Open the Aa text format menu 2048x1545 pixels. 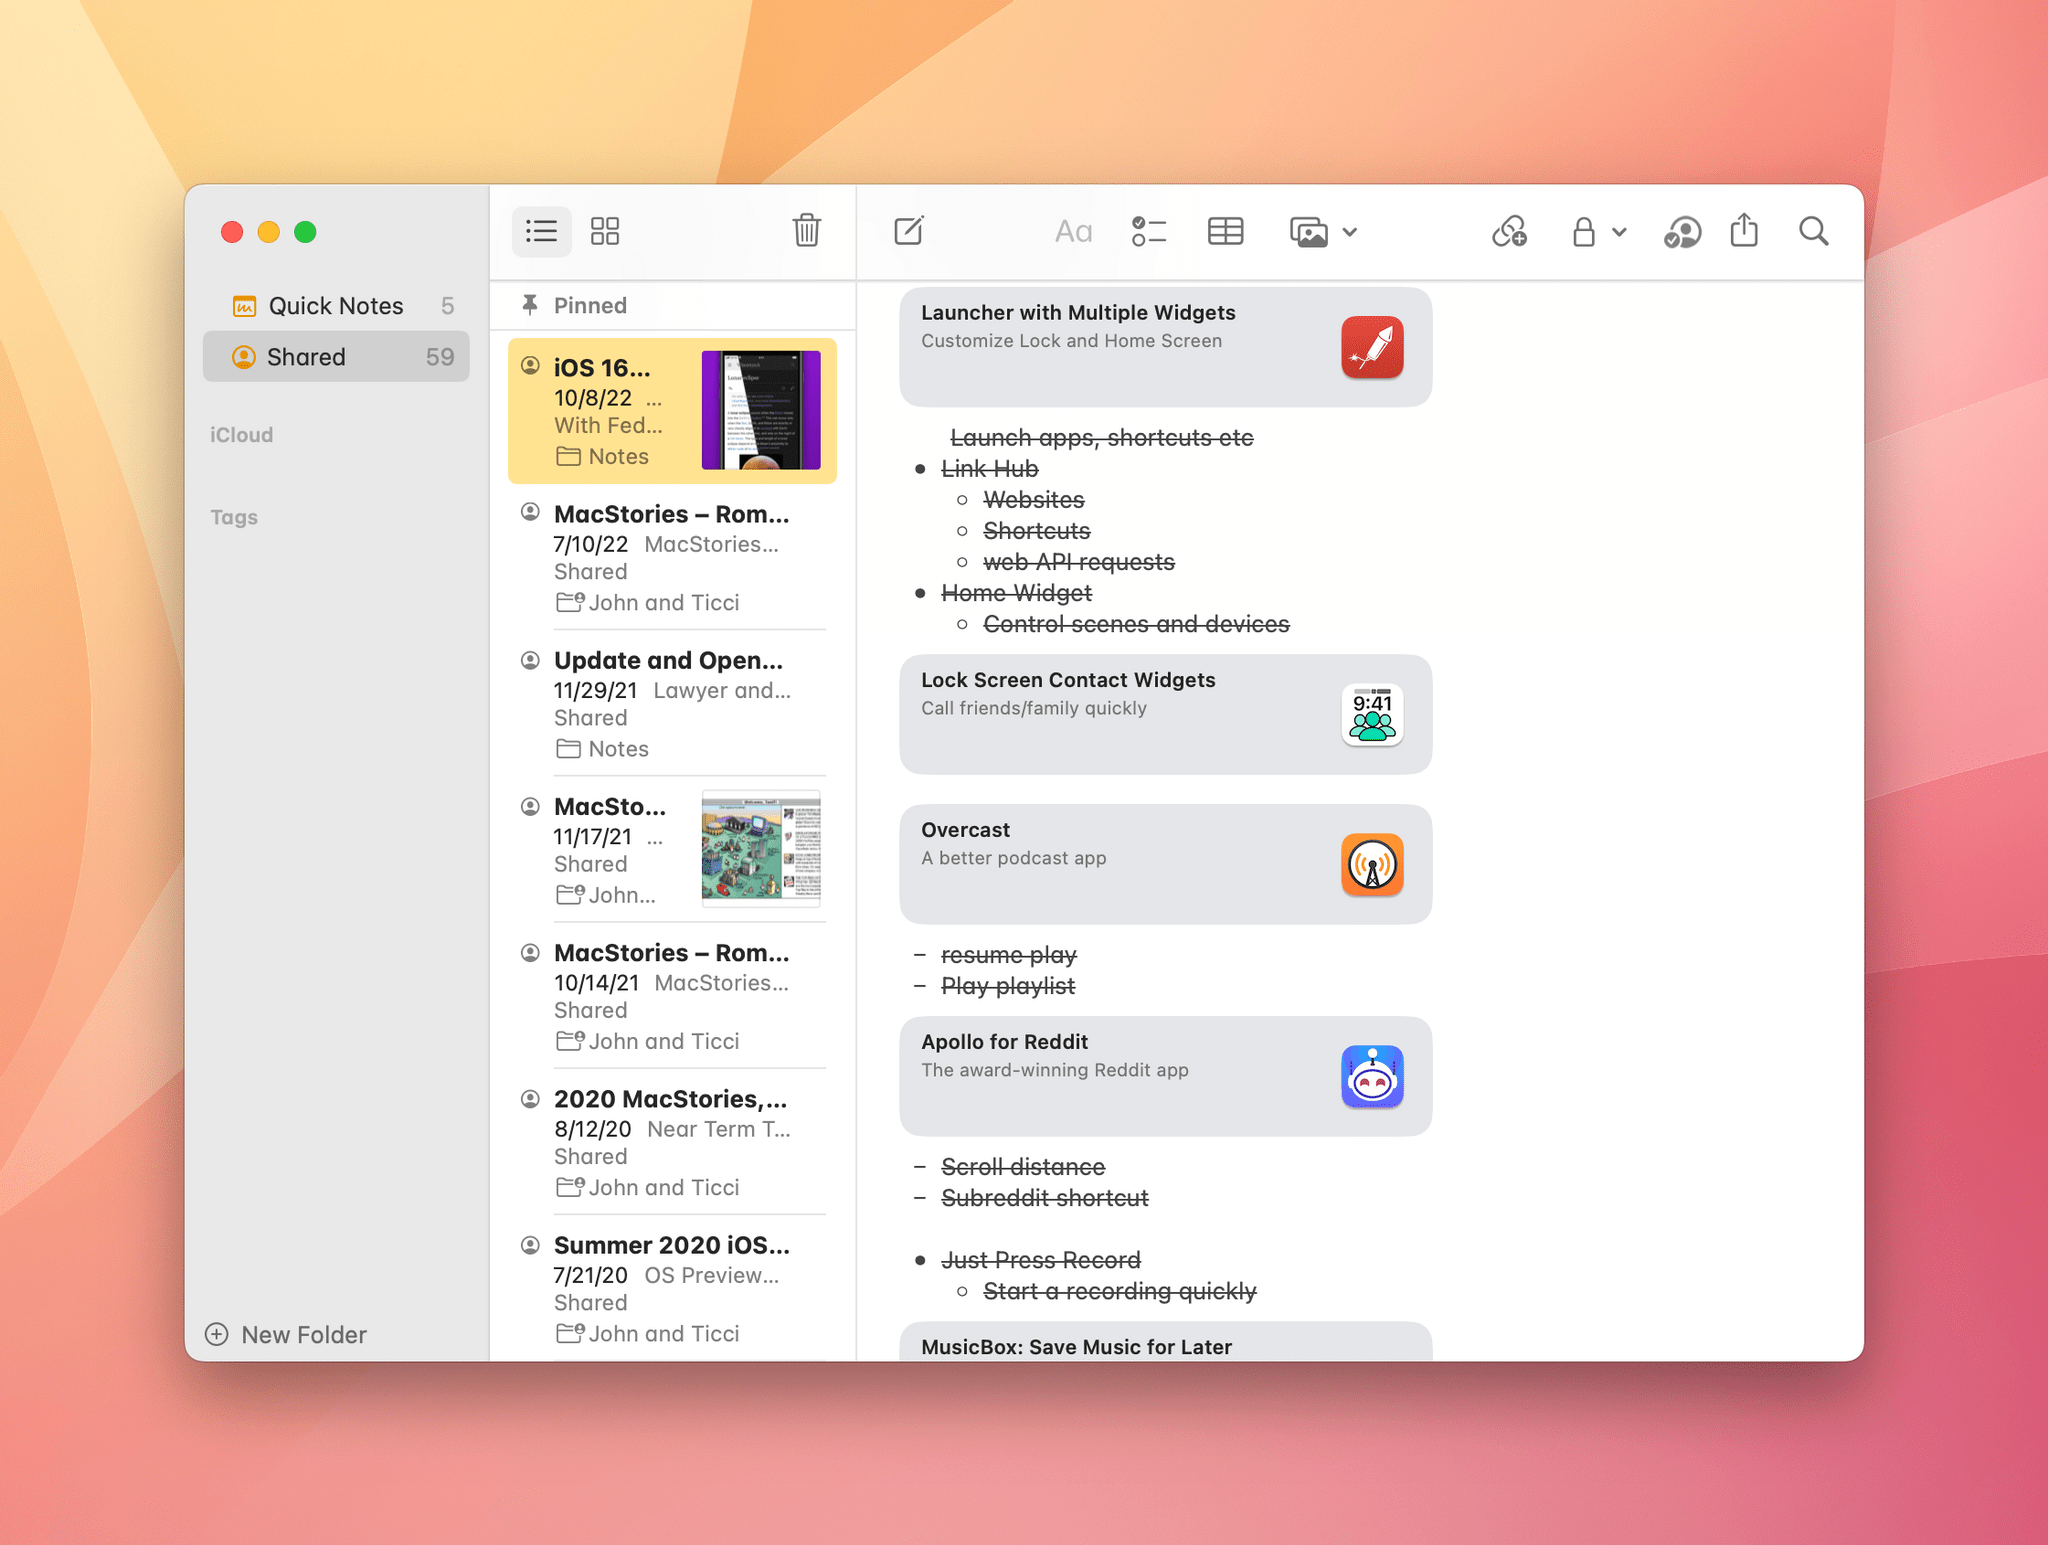tap(1073, 232)
